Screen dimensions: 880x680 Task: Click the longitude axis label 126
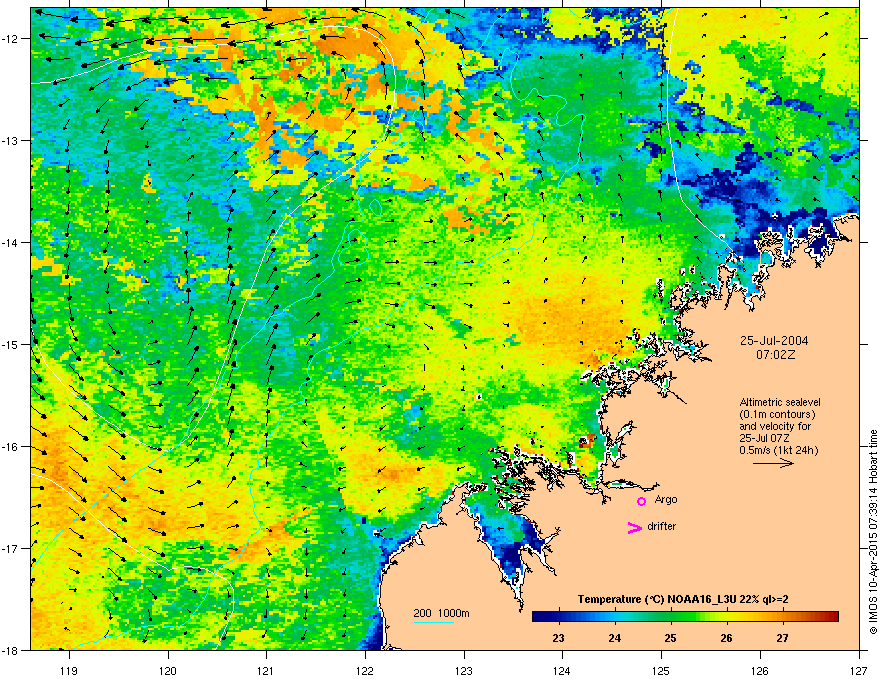760,670
